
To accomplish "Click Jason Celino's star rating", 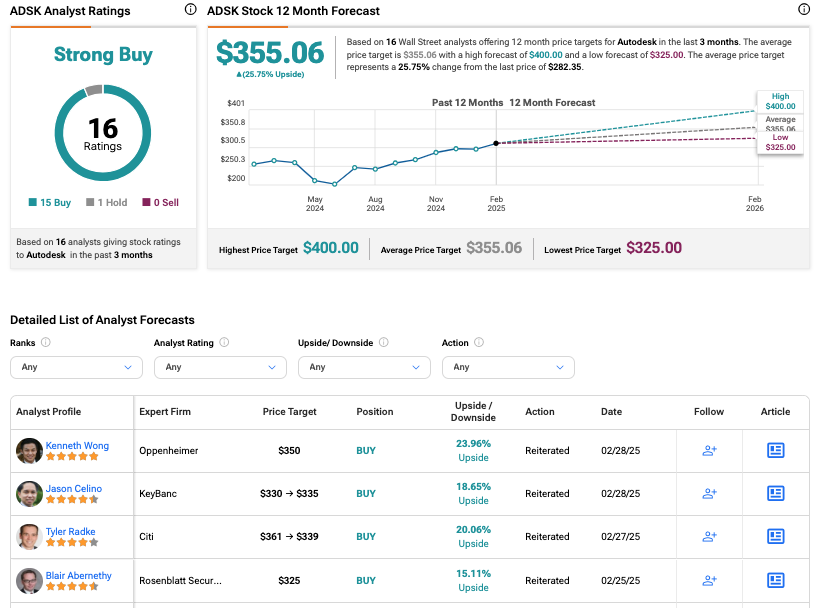I will tap(72, 500).
